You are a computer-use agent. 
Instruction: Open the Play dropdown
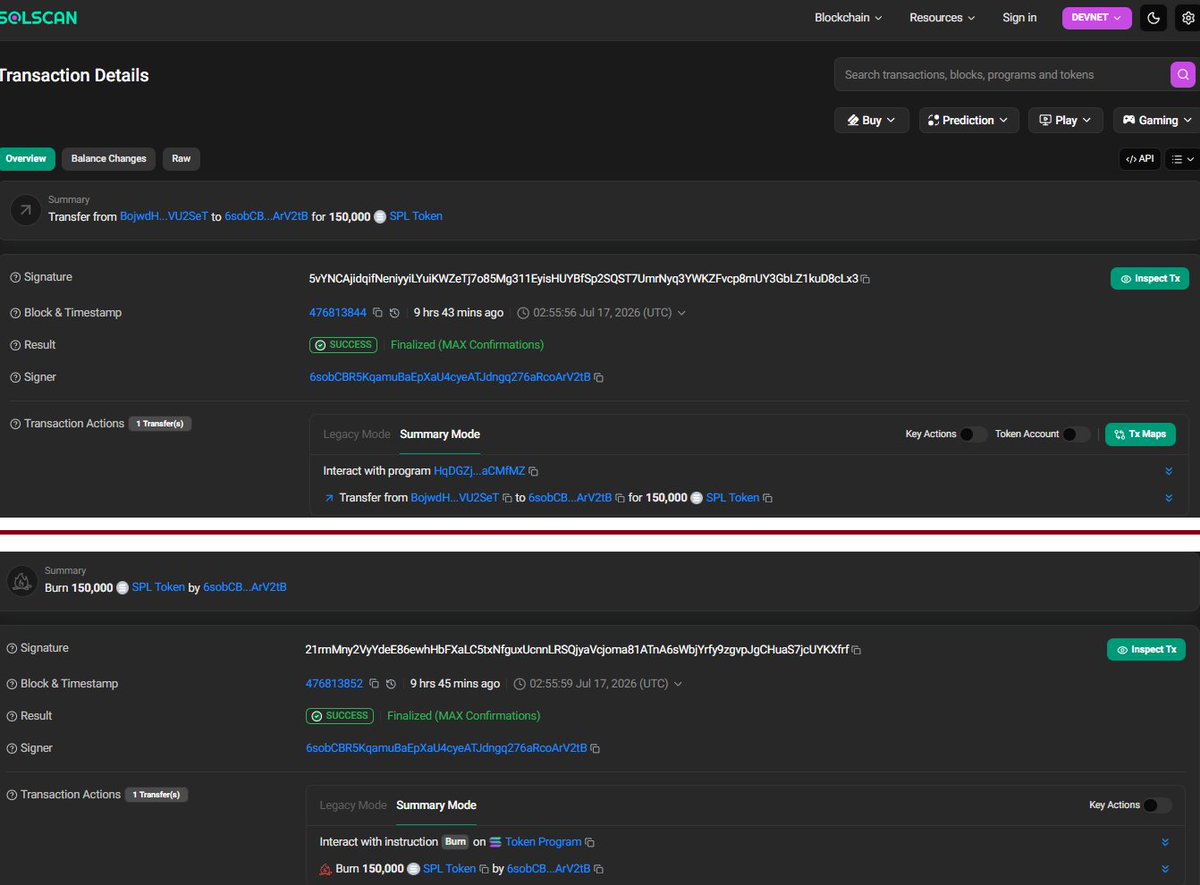click(1066, 120)
